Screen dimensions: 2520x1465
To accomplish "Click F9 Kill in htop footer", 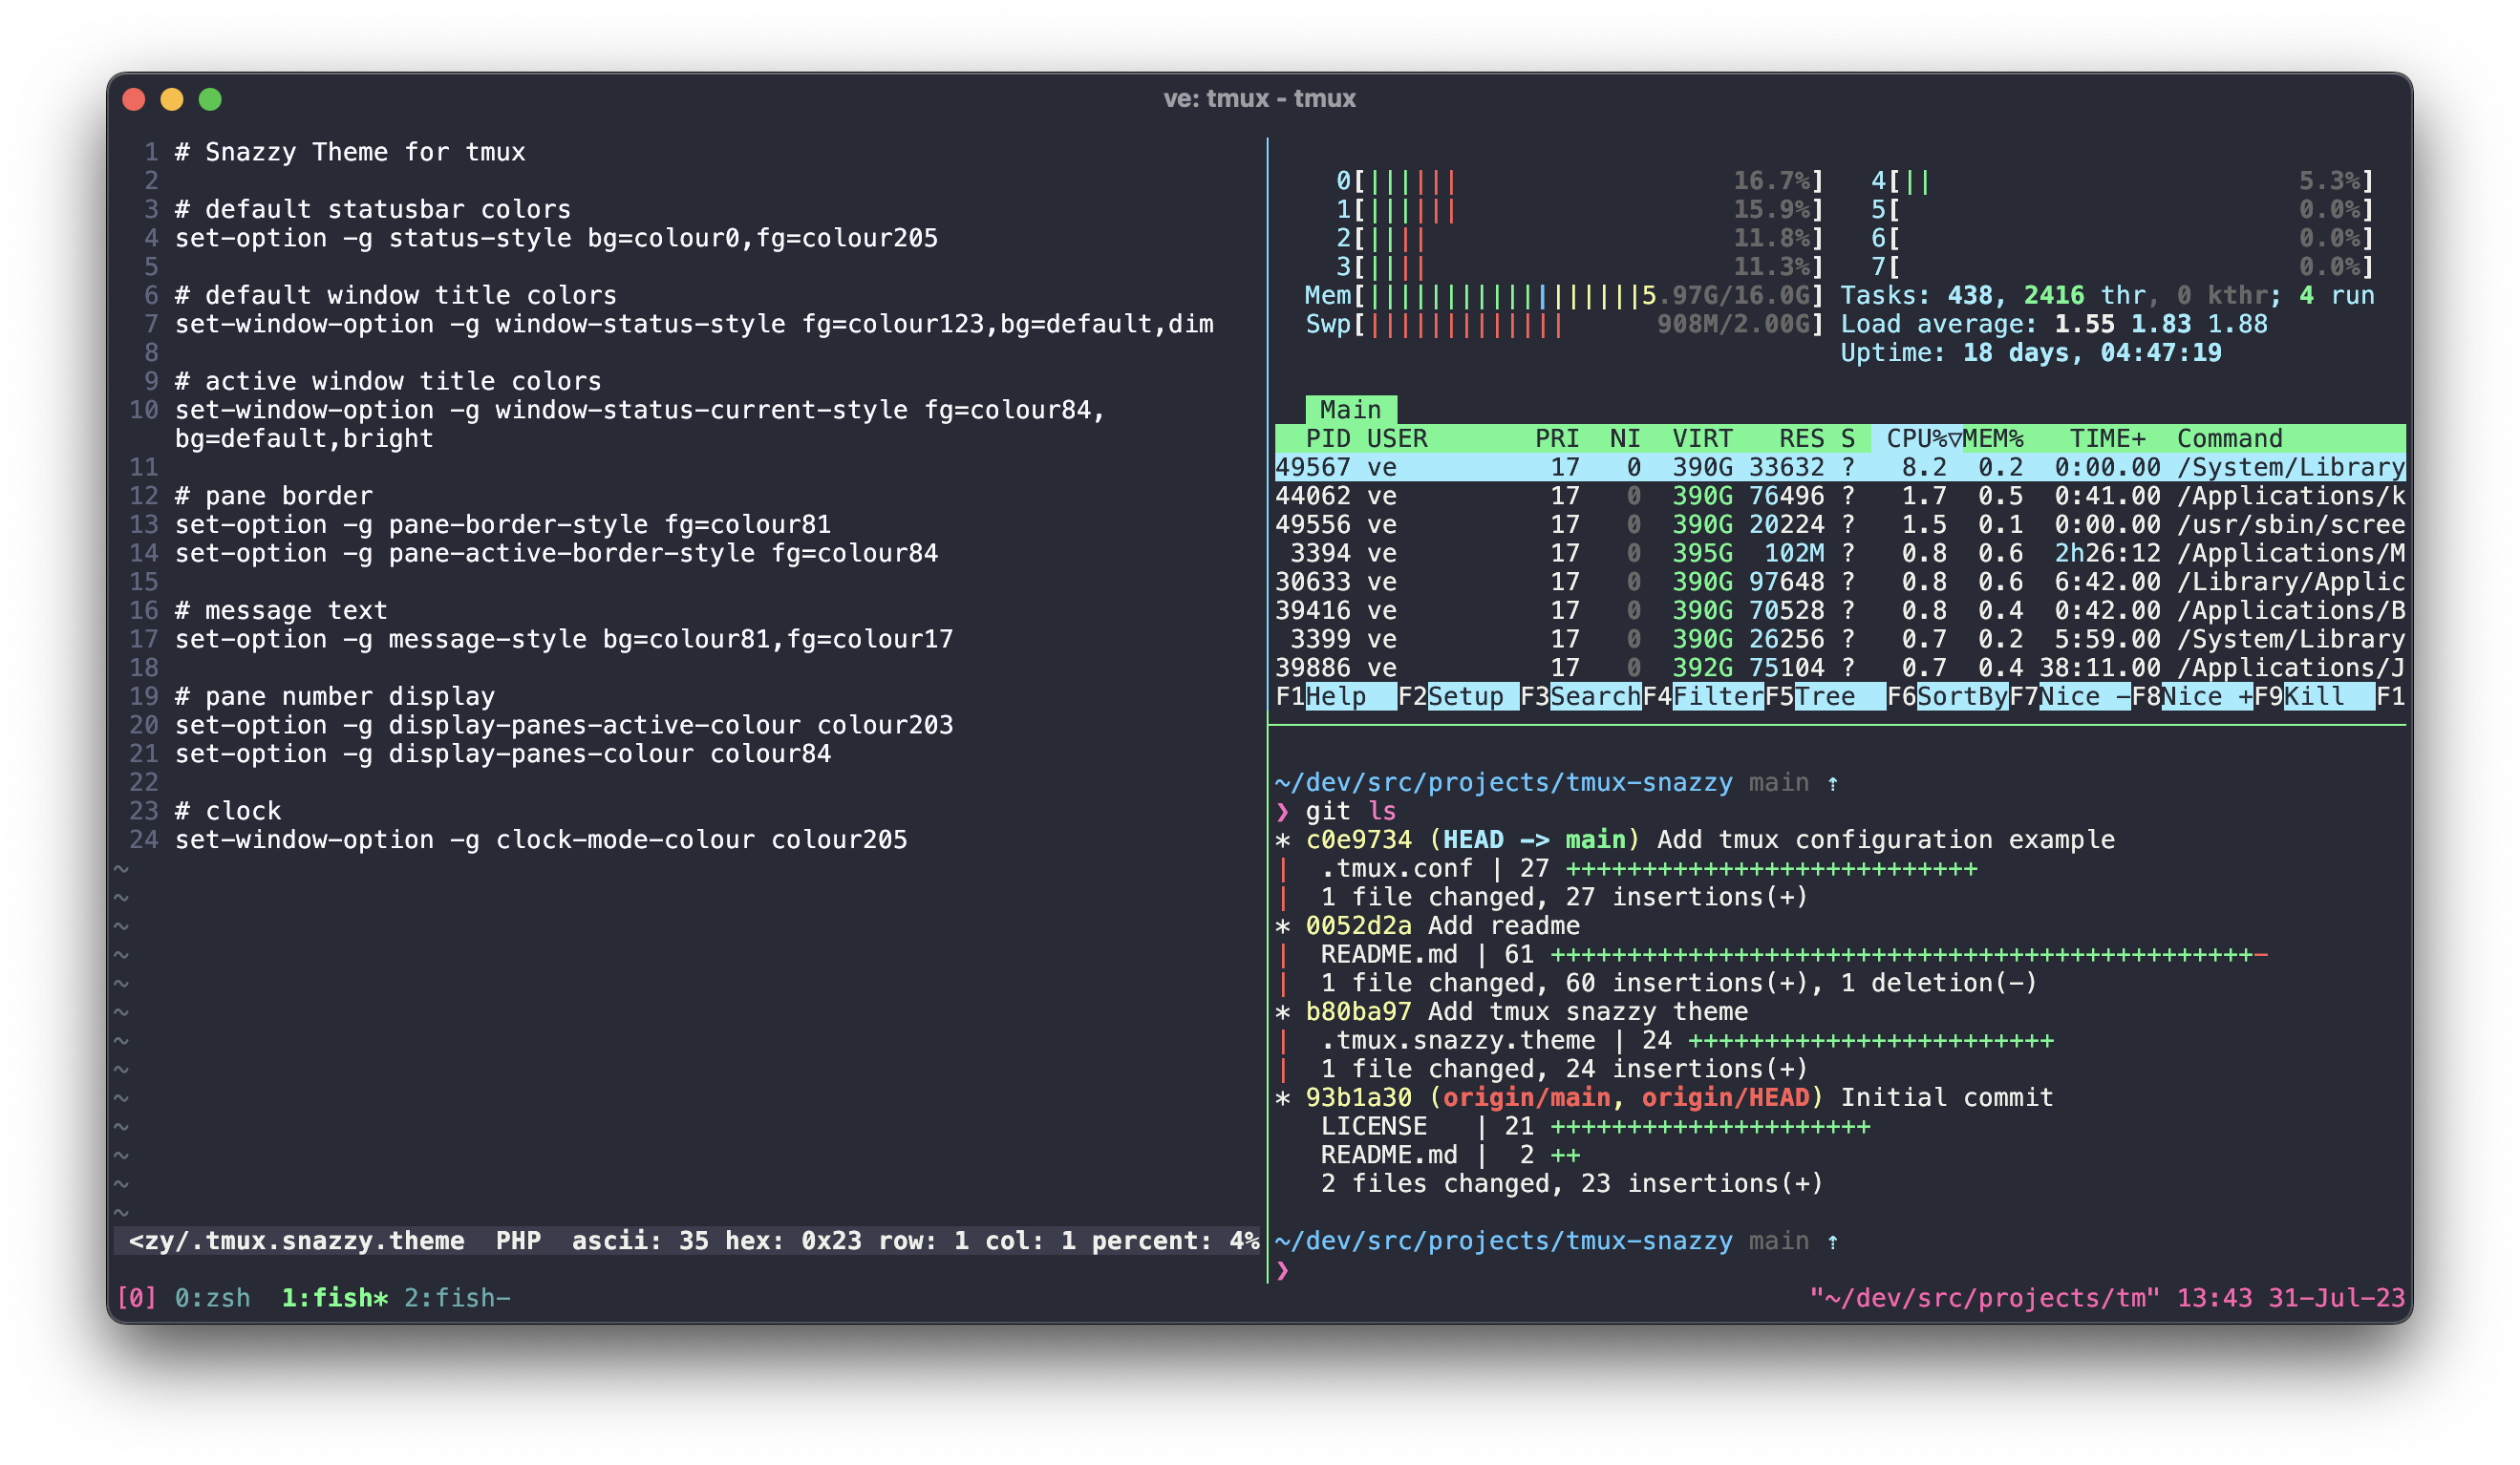I will (x=2314, y=697).
